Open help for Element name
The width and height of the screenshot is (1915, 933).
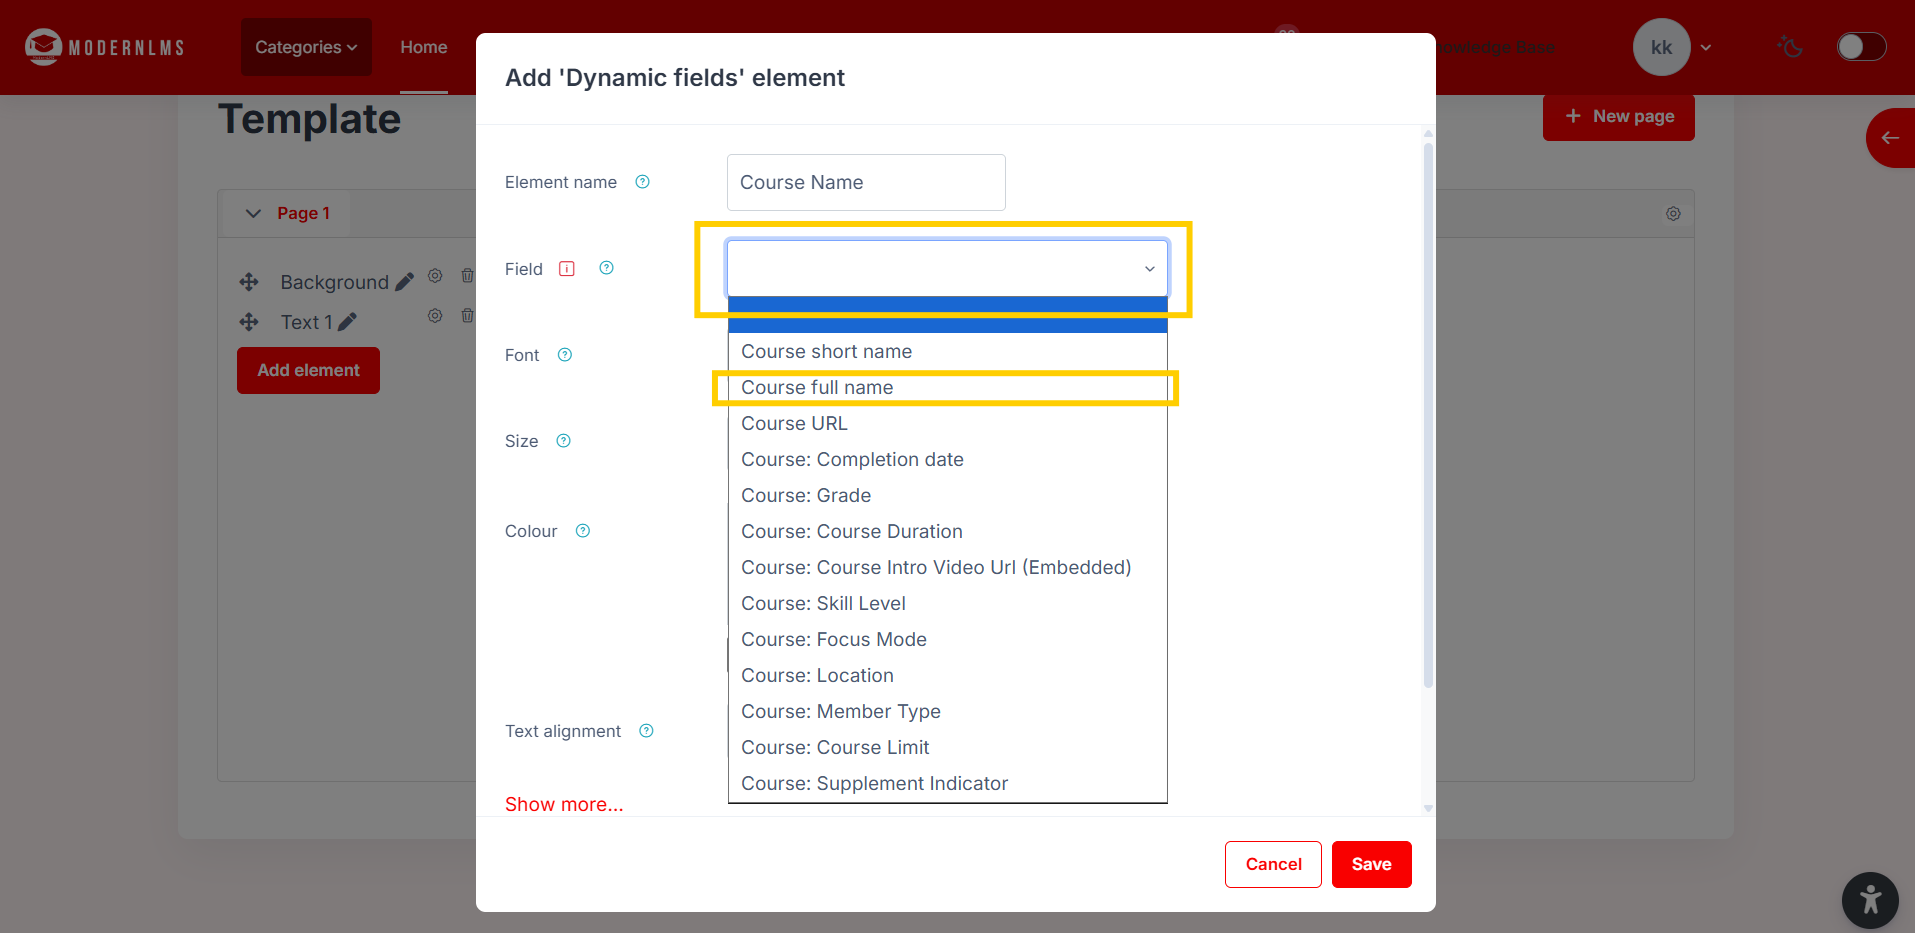(x=643, y=182)
